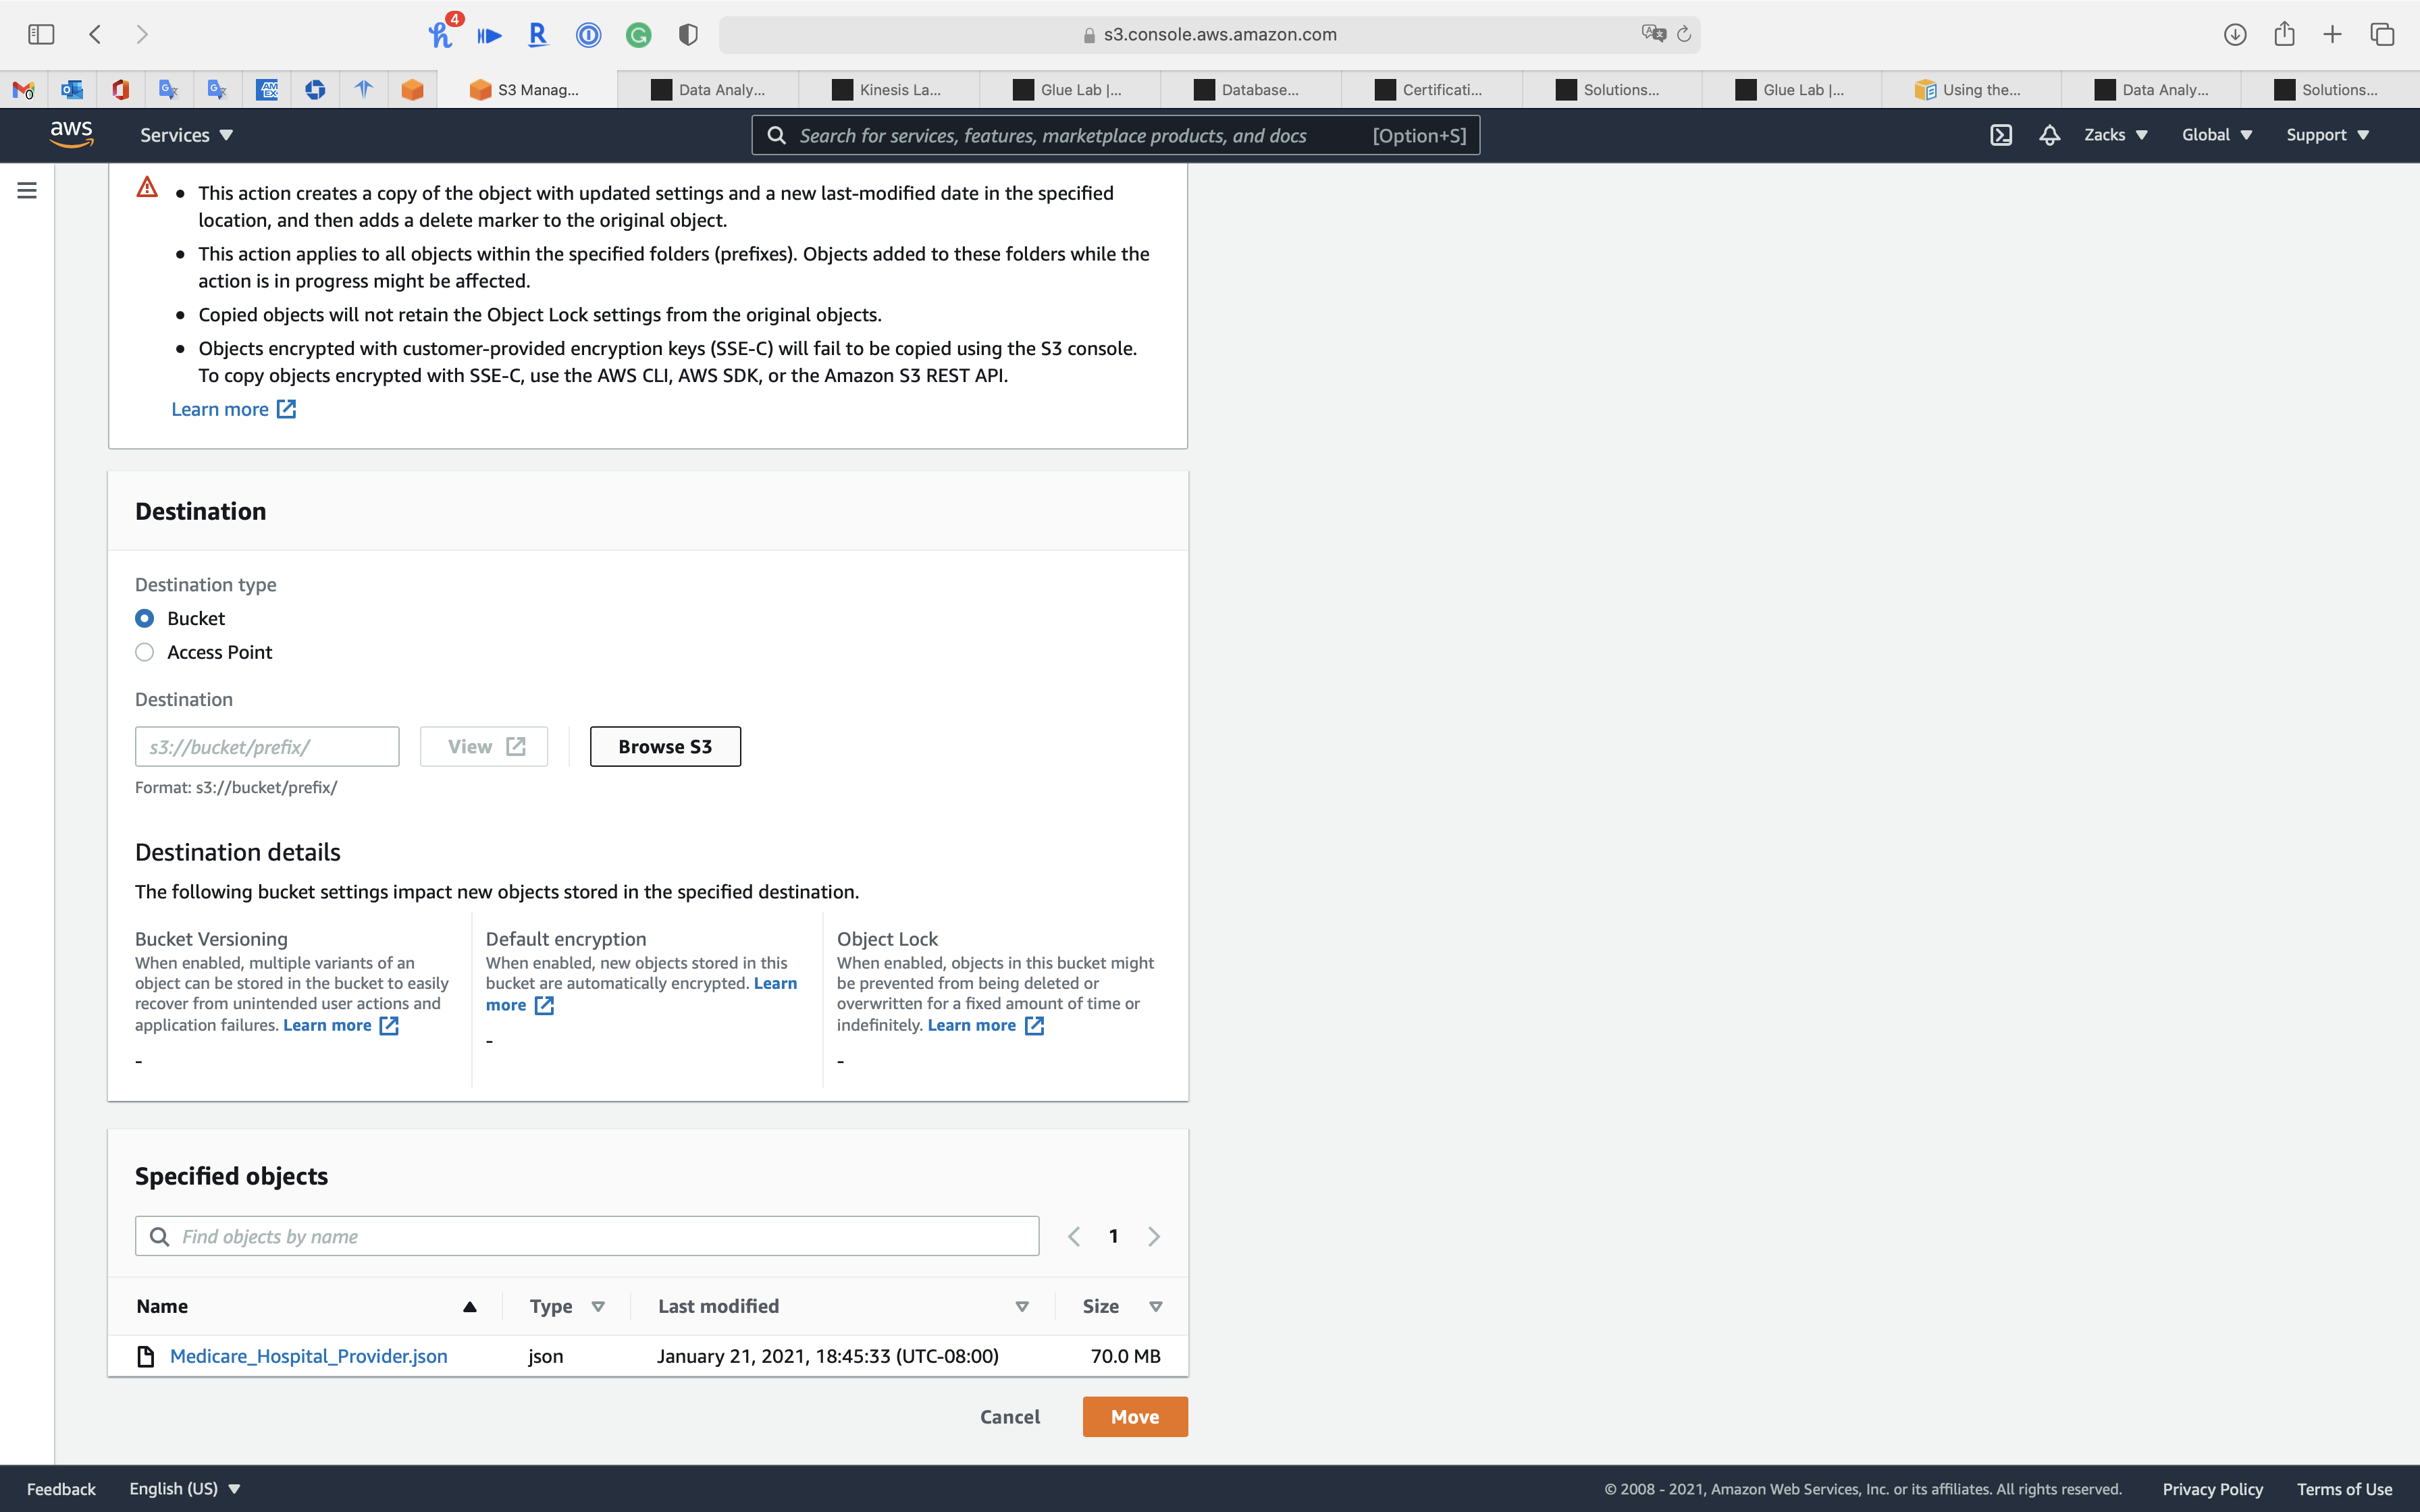
Task: Open AWS CloudShell icon in header
Action: (x=2000, y=135)
